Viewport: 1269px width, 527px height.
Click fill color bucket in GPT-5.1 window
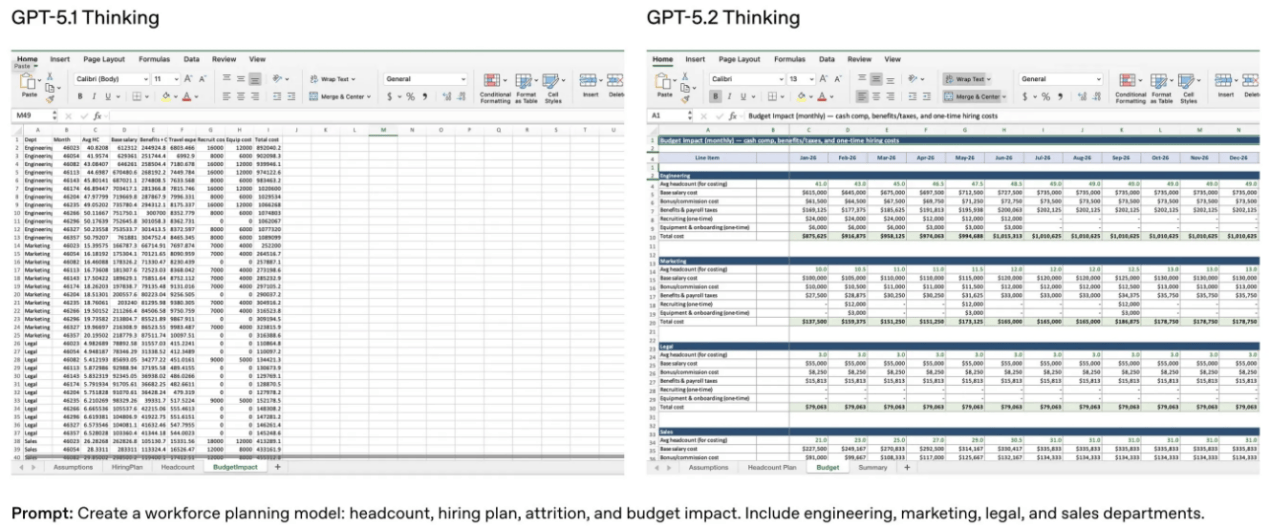tap(165, 96)
